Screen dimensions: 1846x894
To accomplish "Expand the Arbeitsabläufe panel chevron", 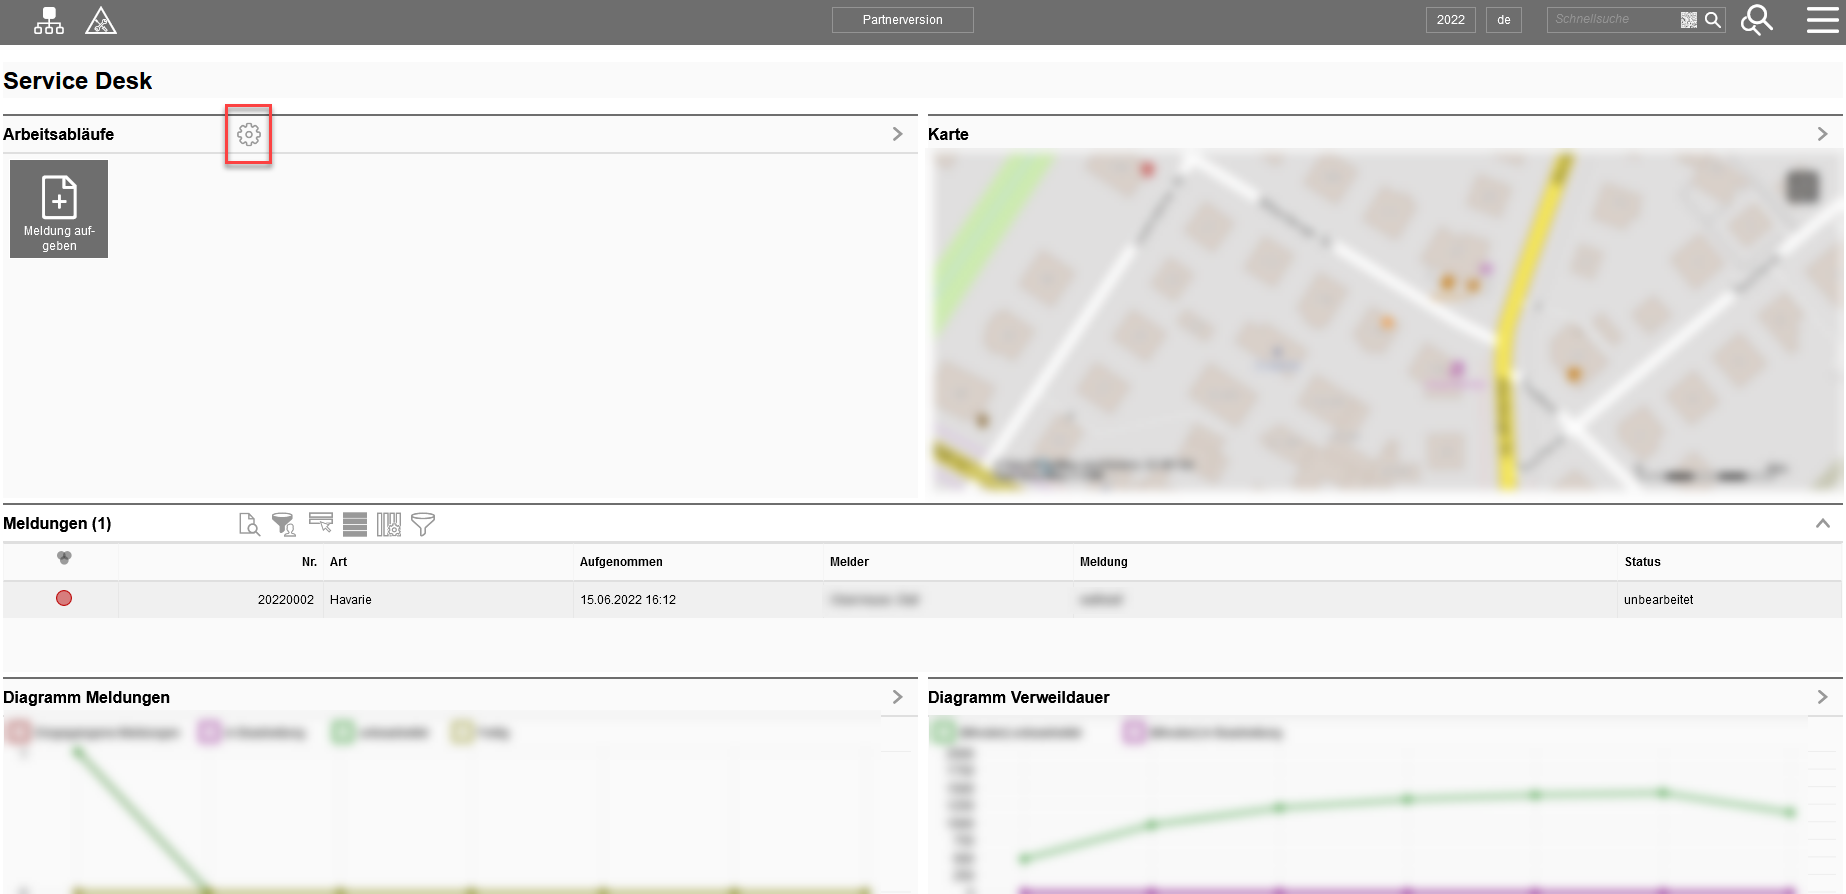I will point(897,134).
